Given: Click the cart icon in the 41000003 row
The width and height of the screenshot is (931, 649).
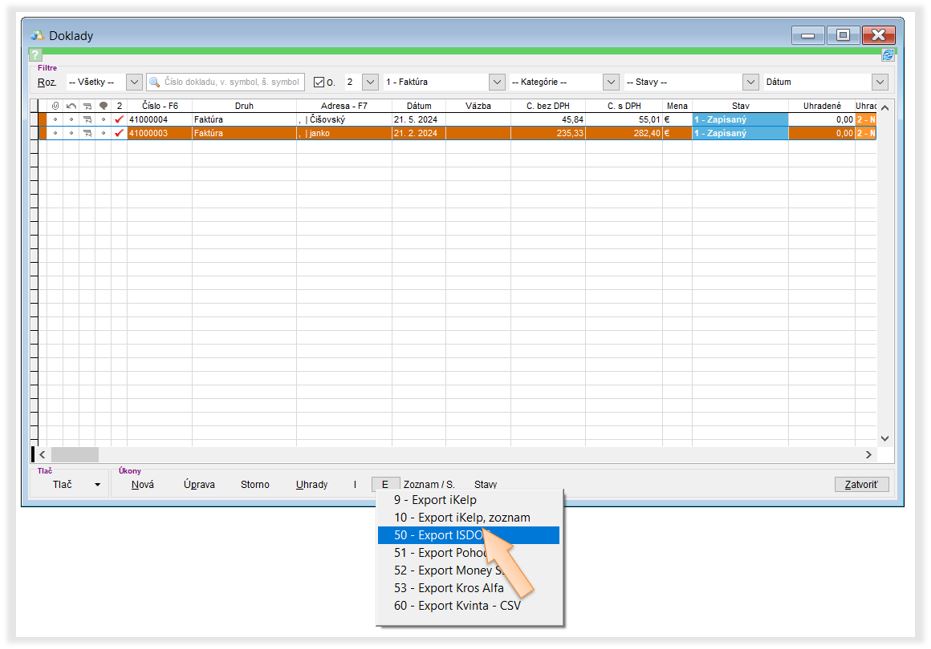Looking at the screenshot, I should [87, 133].
